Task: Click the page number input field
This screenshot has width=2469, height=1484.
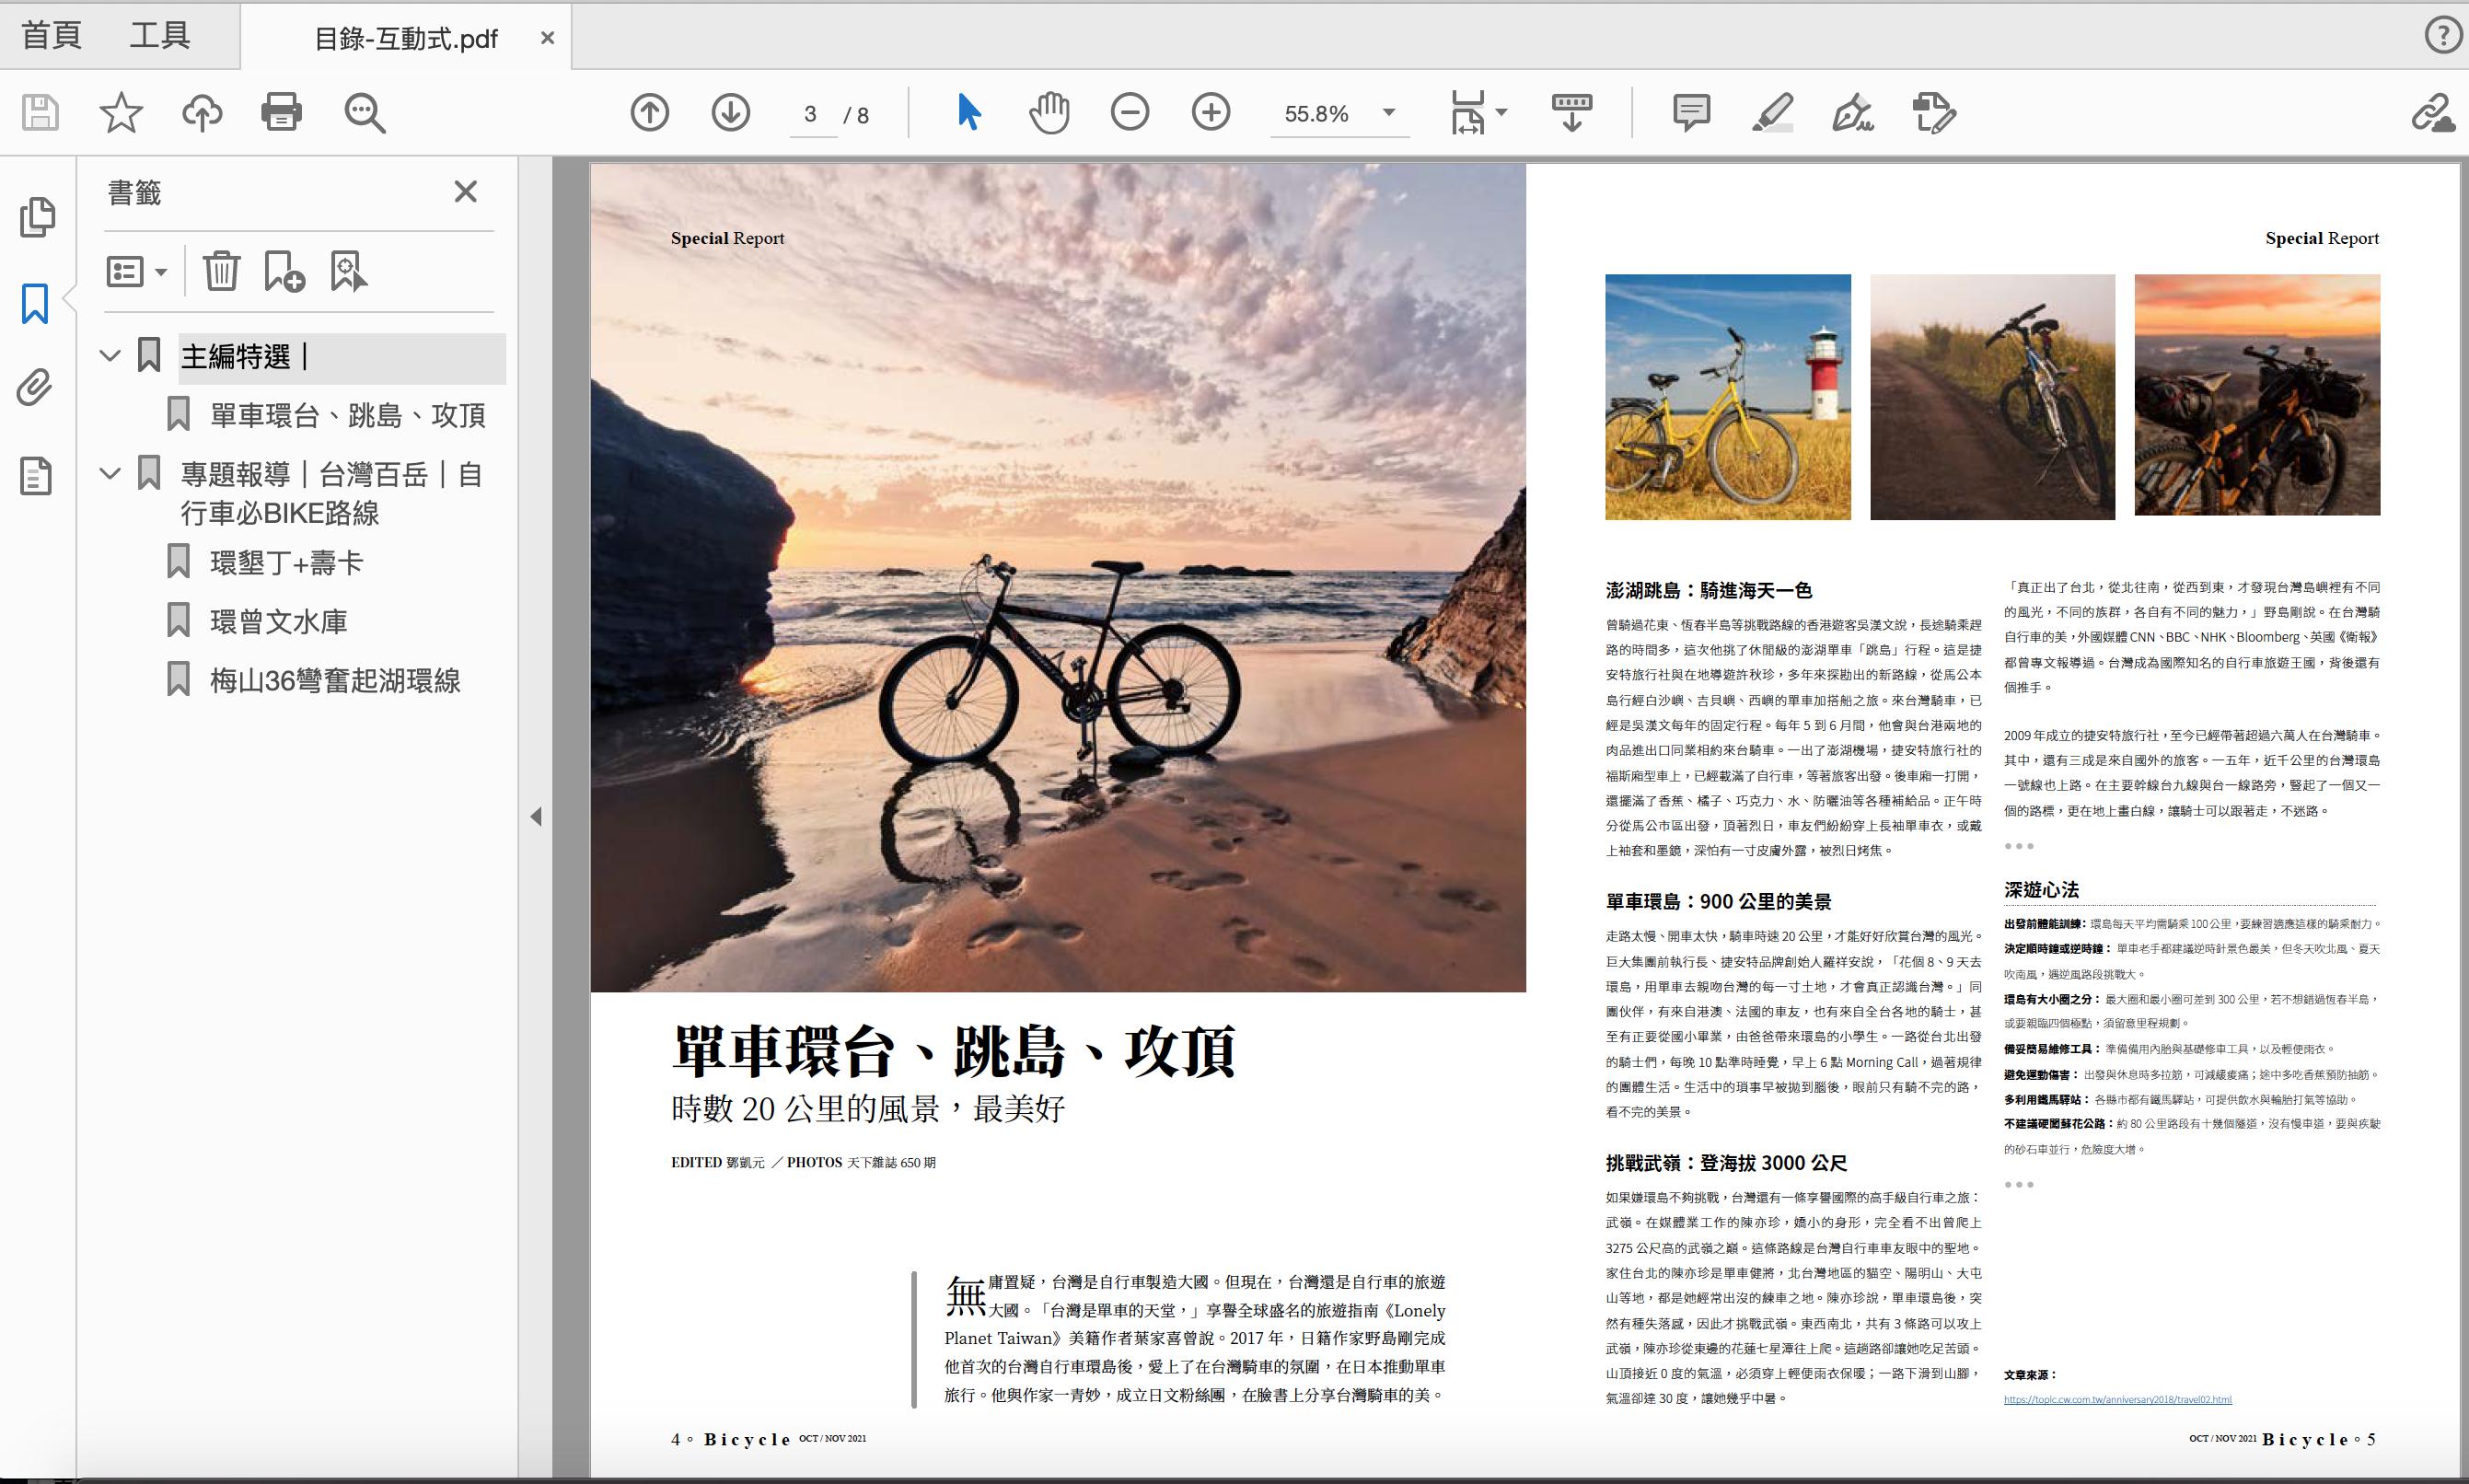Action: coord(811,114)
